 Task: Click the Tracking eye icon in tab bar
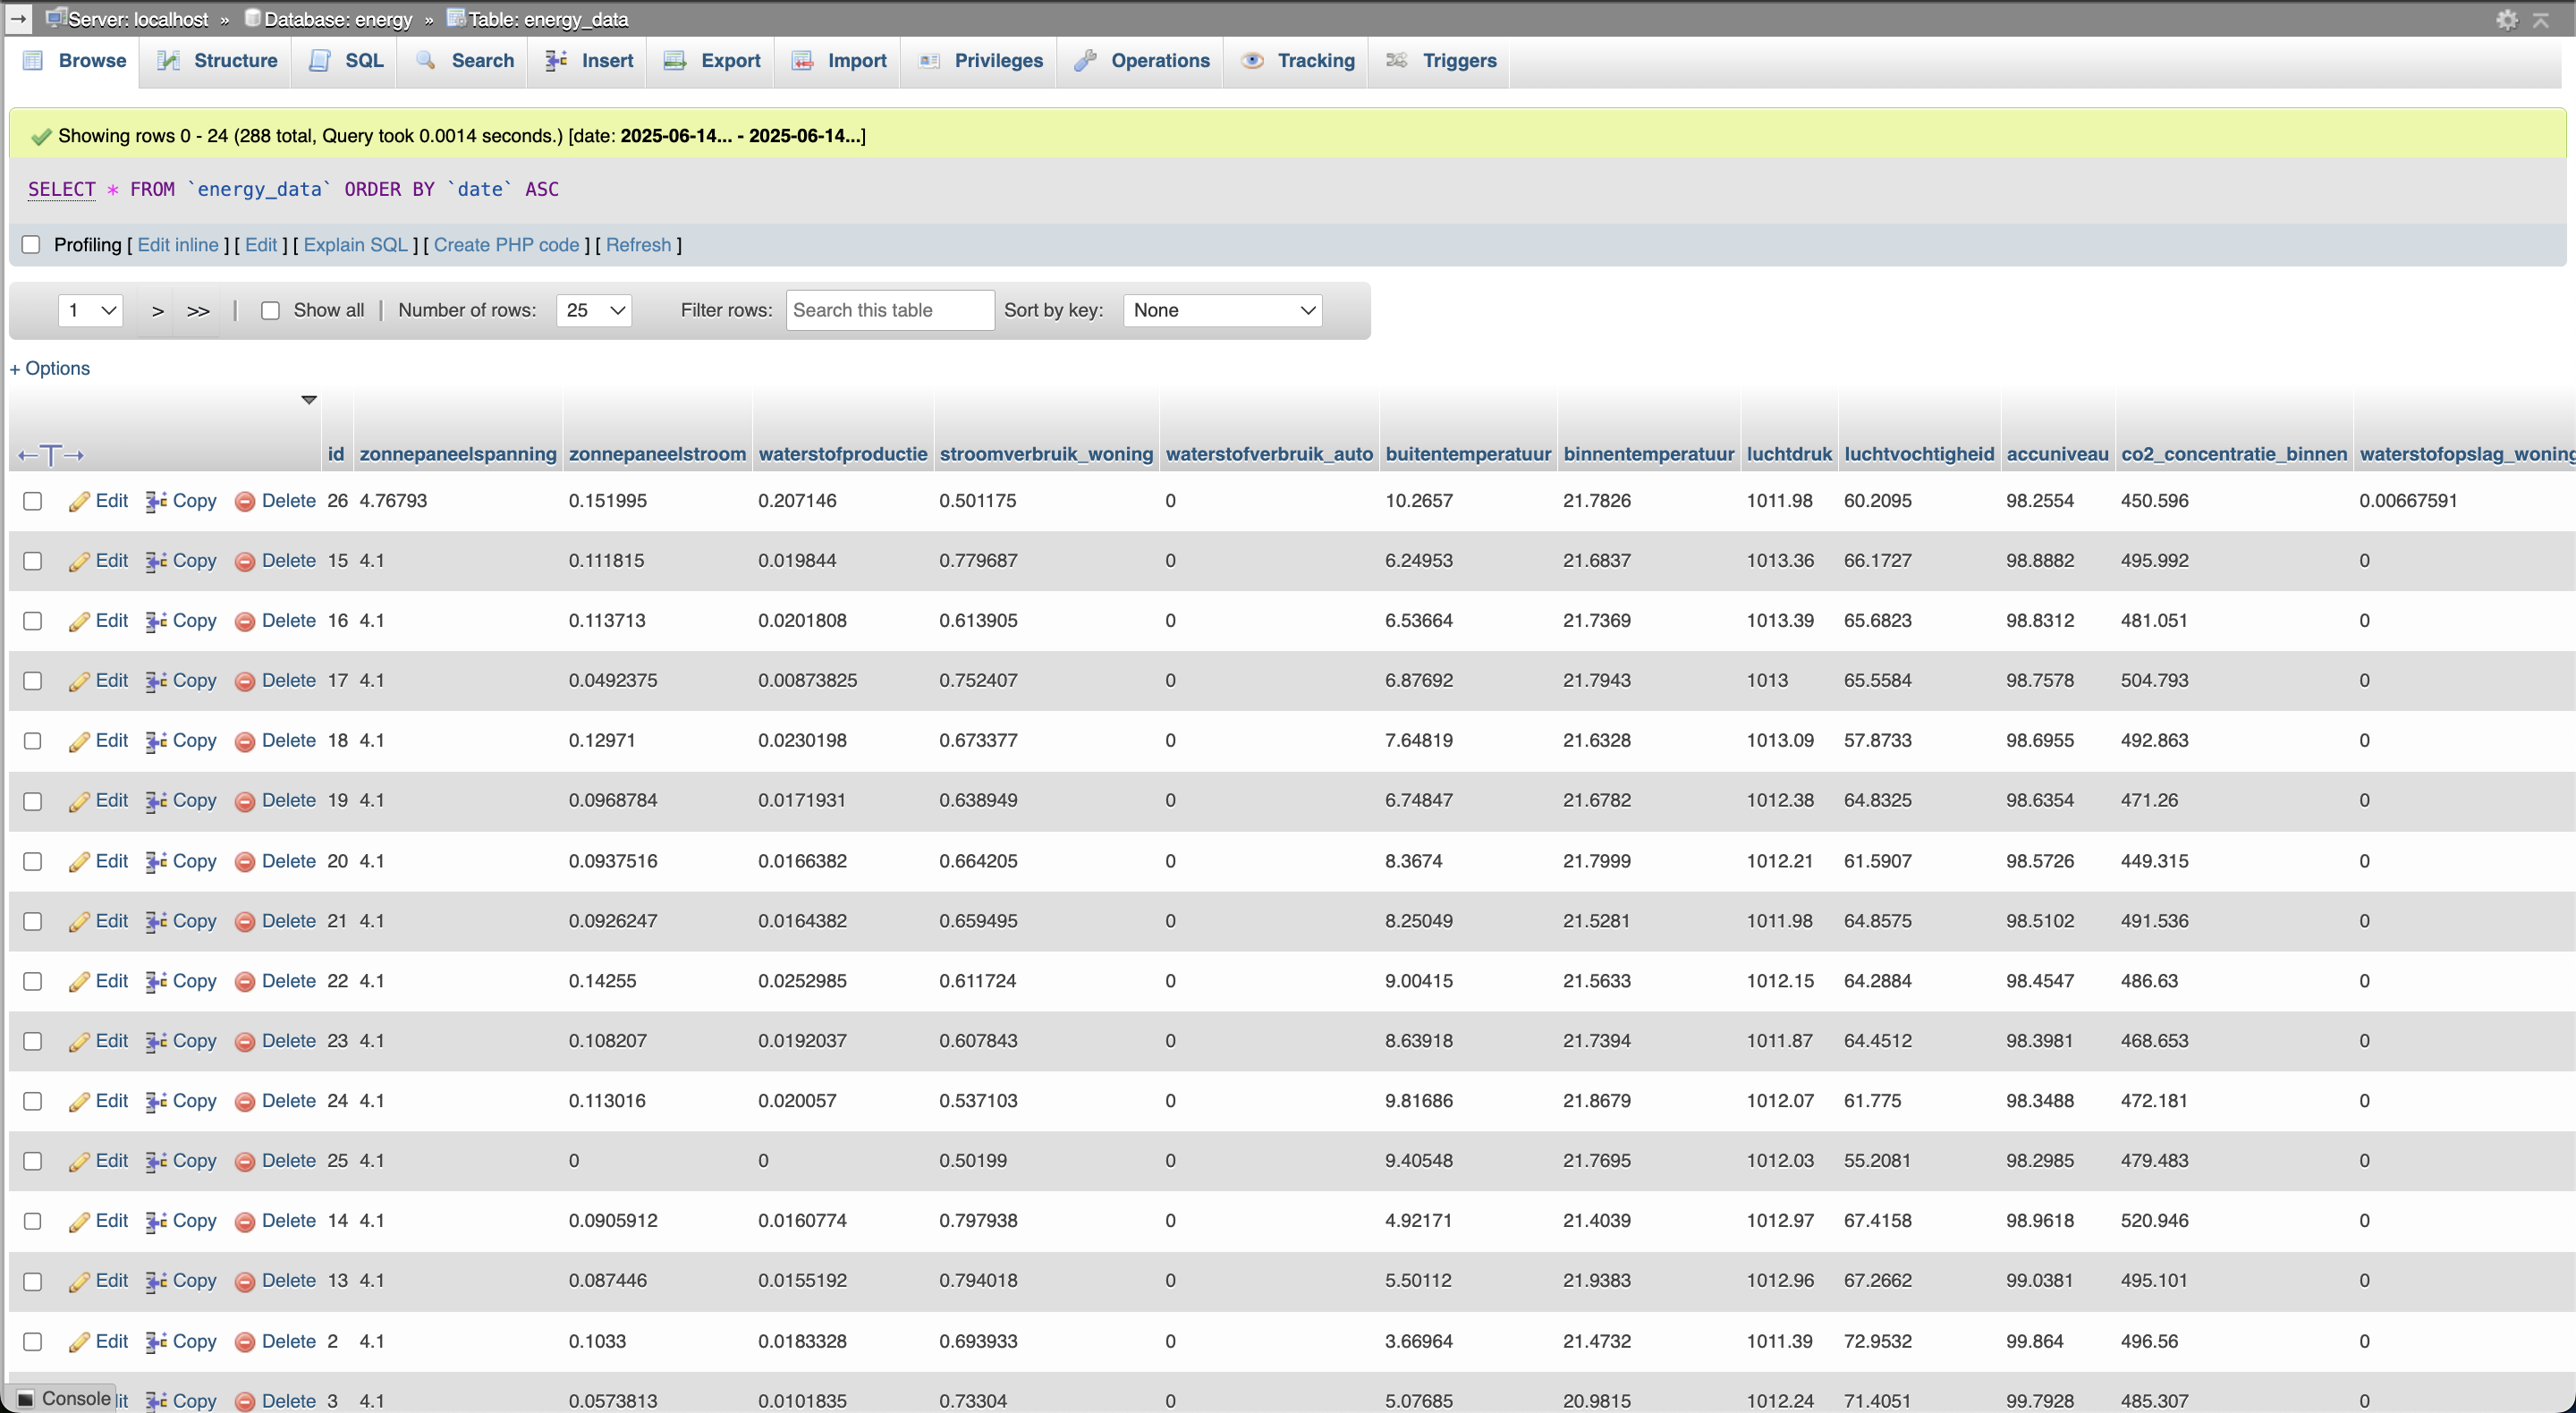pos(1251,61)
